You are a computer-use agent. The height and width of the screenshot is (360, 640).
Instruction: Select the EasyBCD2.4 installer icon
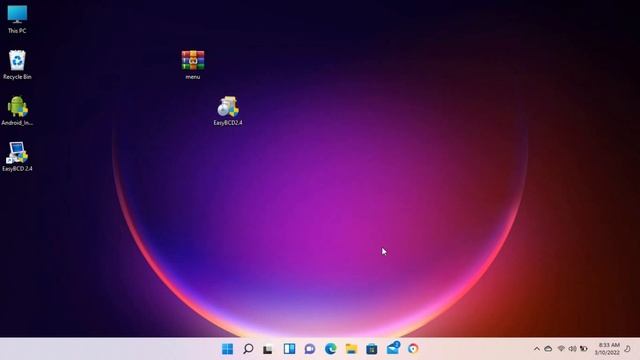228,111
